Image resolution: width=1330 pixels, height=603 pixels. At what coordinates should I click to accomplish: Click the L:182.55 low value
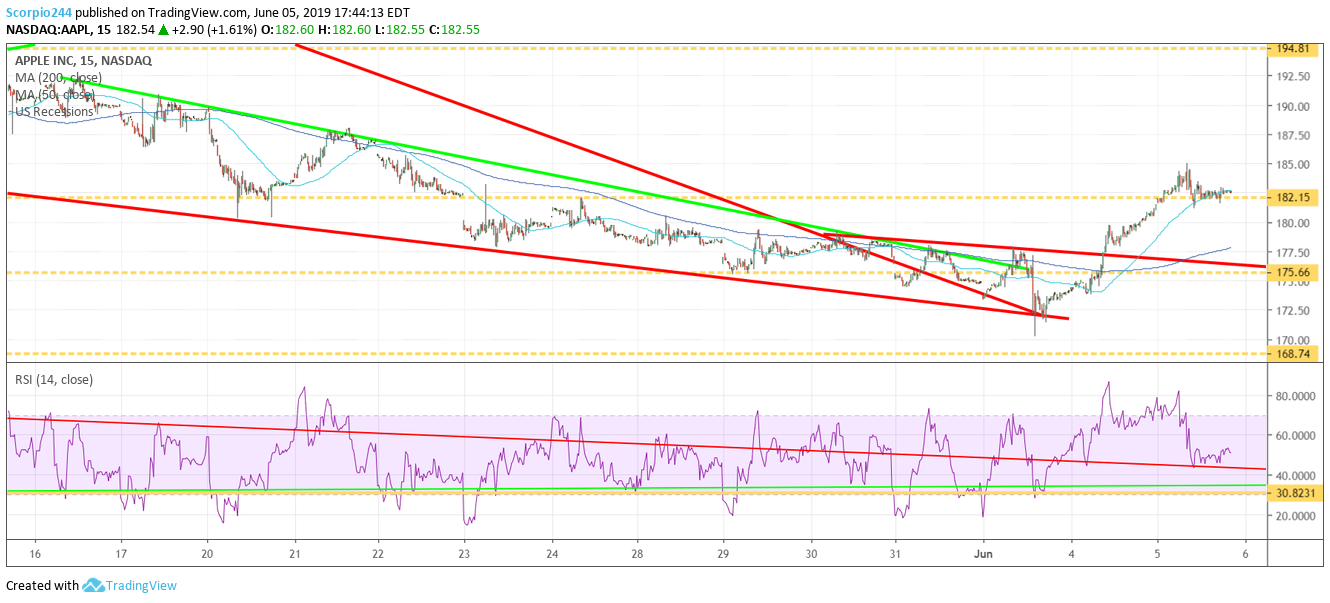click(400, 30)
